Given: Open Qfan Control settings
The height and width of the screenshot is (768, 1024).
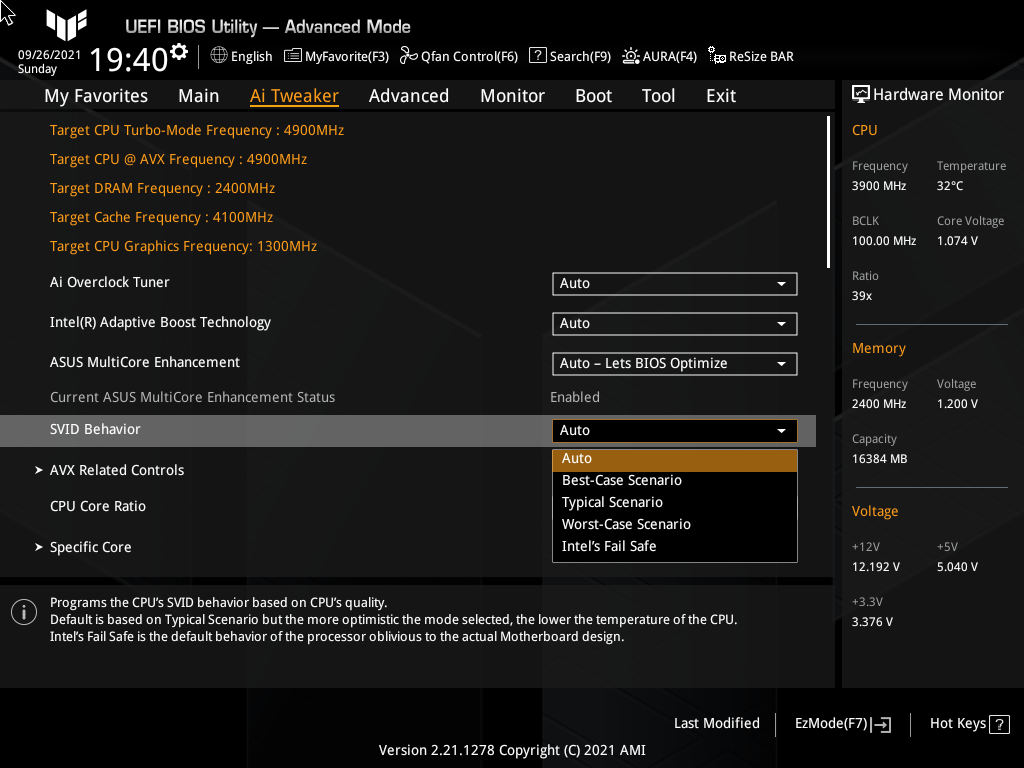Looking at the screenshot, I should (x=459, y=56).
